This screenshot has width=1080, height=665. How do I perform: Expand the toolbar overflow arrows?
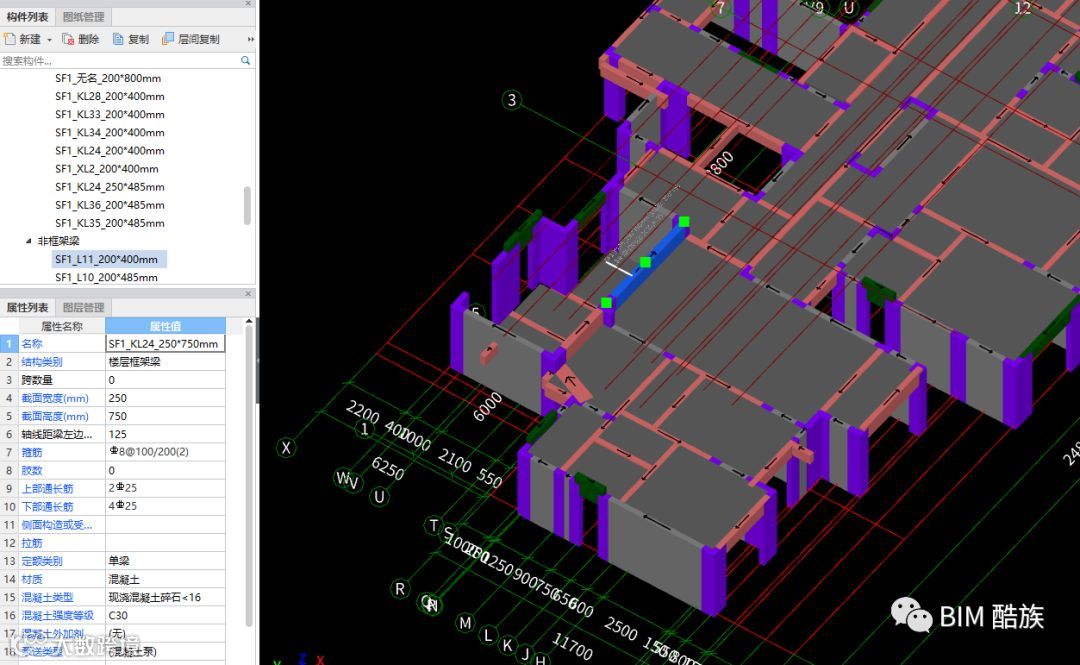[250, 39]
